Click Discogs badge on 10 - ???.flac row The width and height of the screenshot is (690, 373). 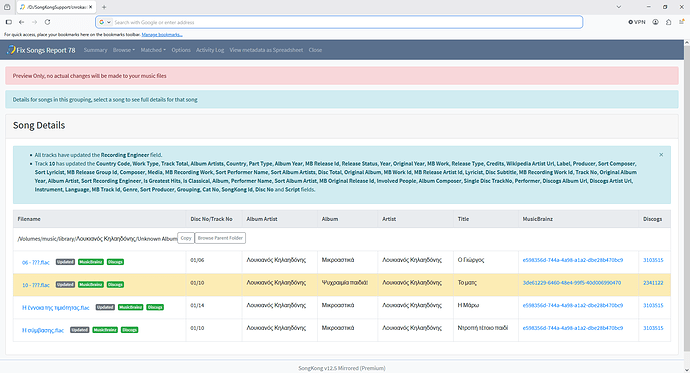pos(115,285)
